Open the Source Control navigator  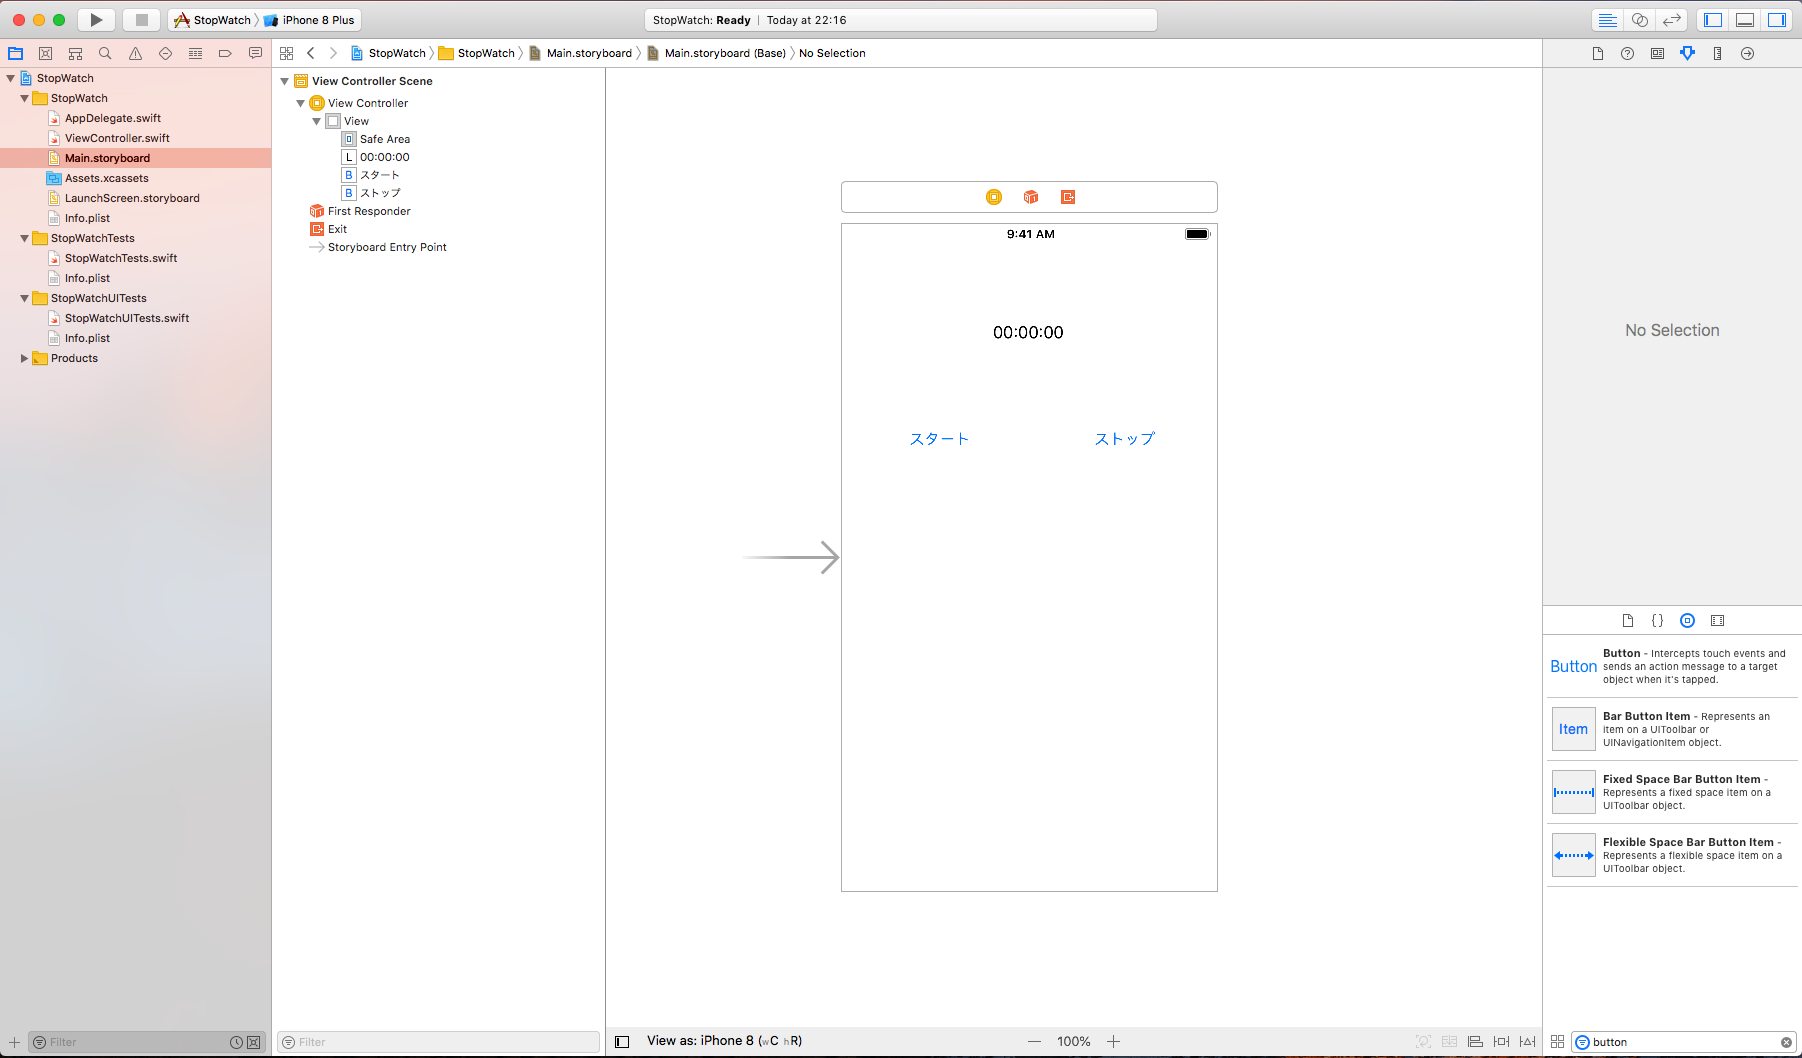click(x=45, y=53)
